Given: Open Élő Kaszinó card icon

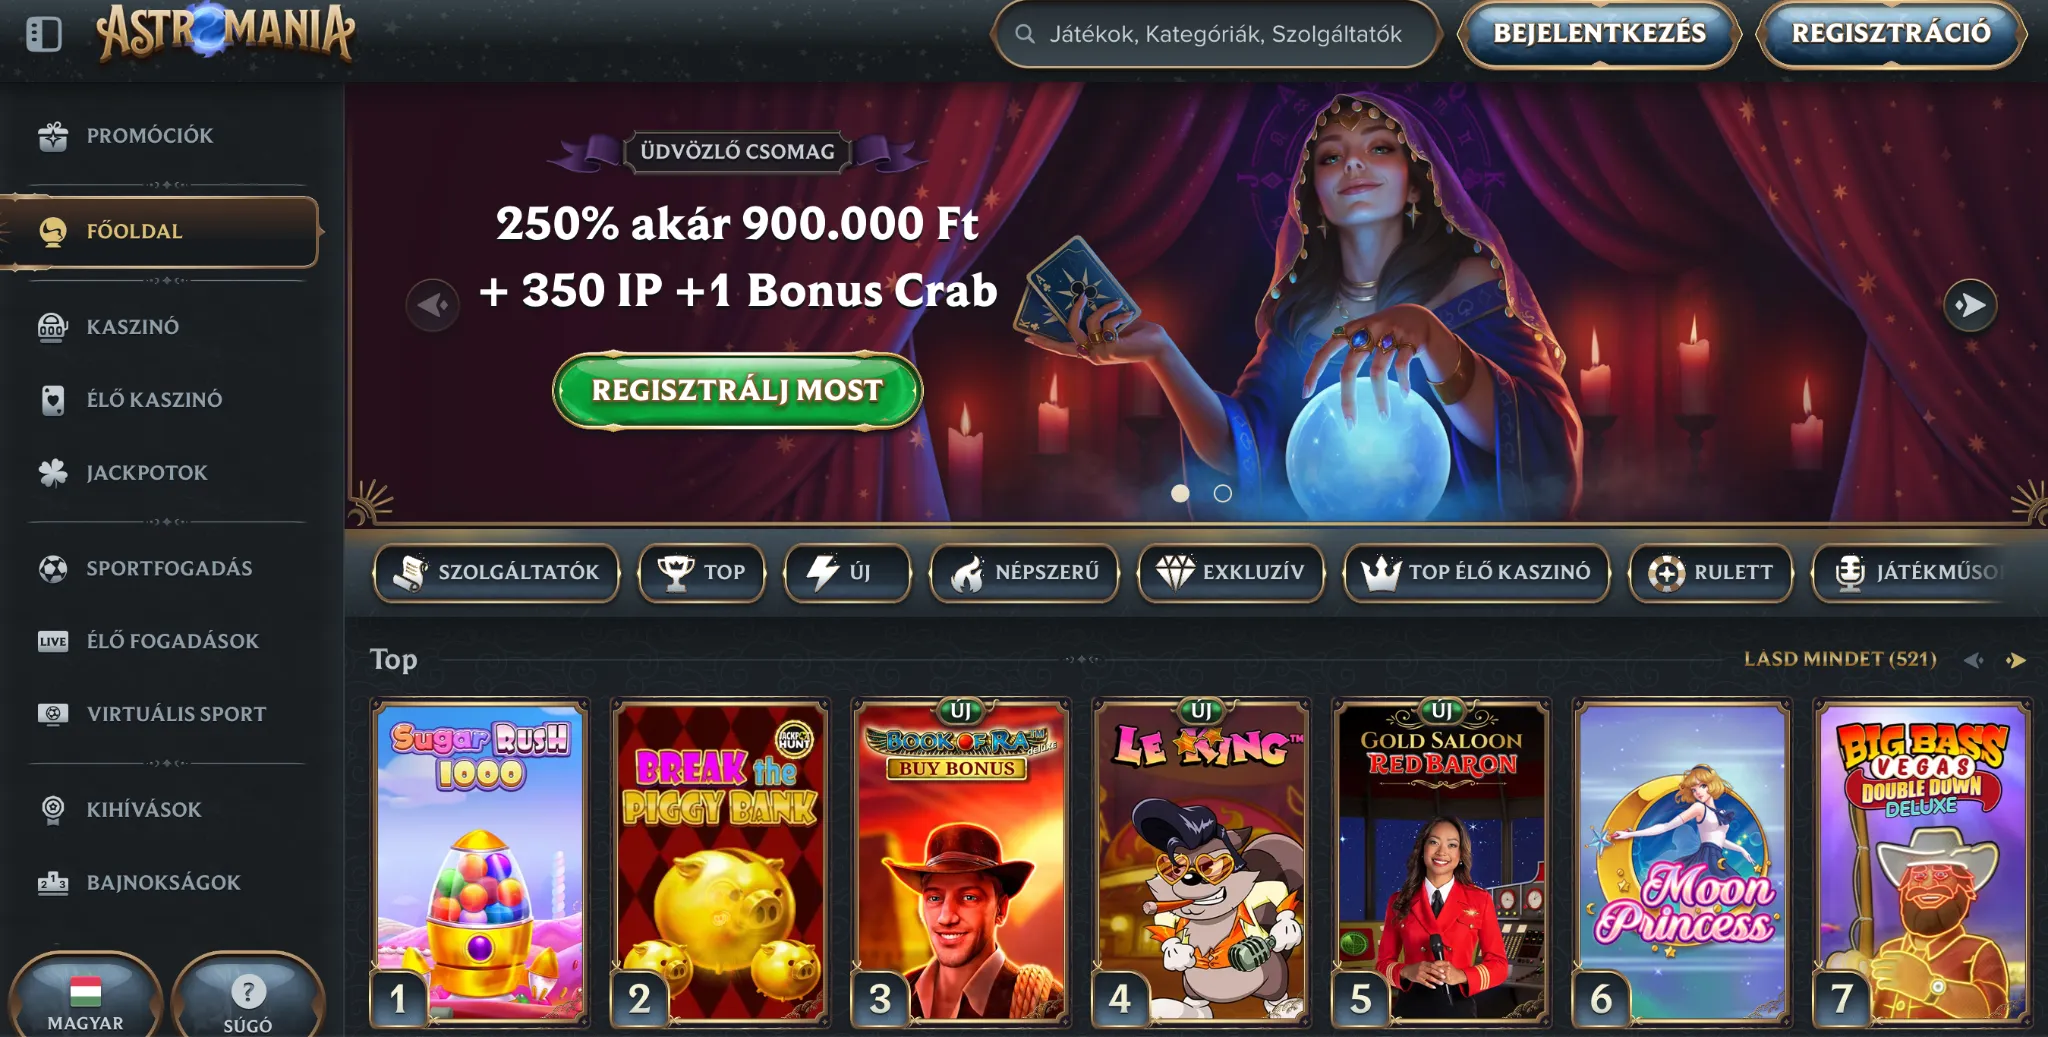Looking at the screenshot, I should [x=53, y=400].
